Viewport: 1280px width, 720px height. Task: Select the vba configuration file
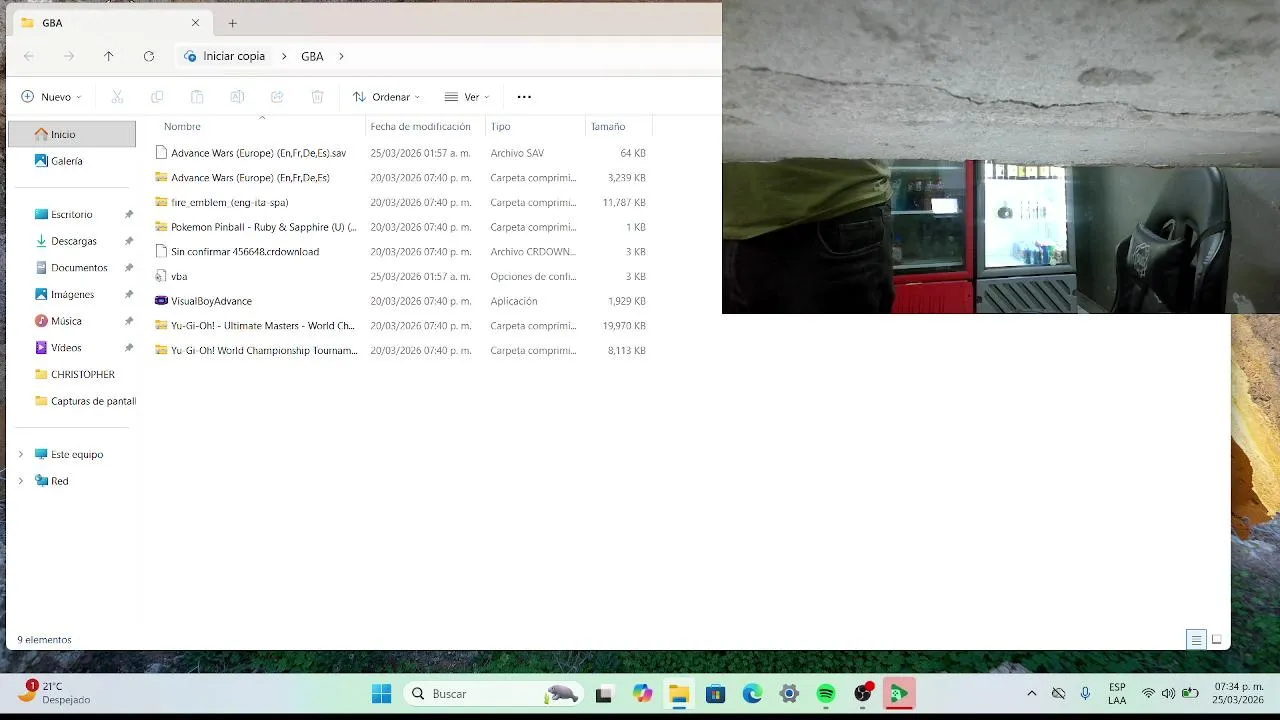[179, 276]
